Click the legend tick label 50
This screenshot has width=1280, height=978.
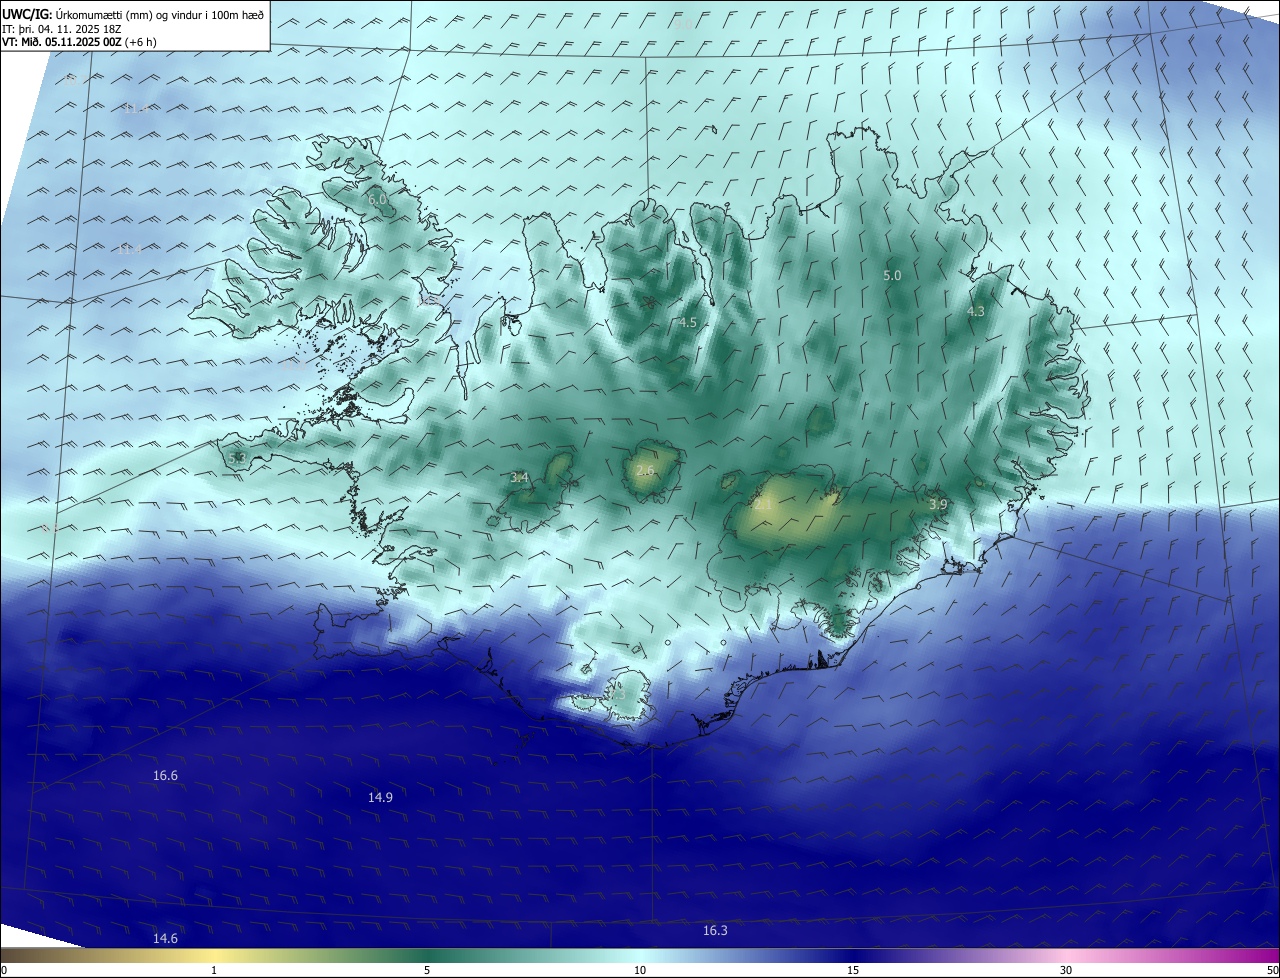(1271, 970)
